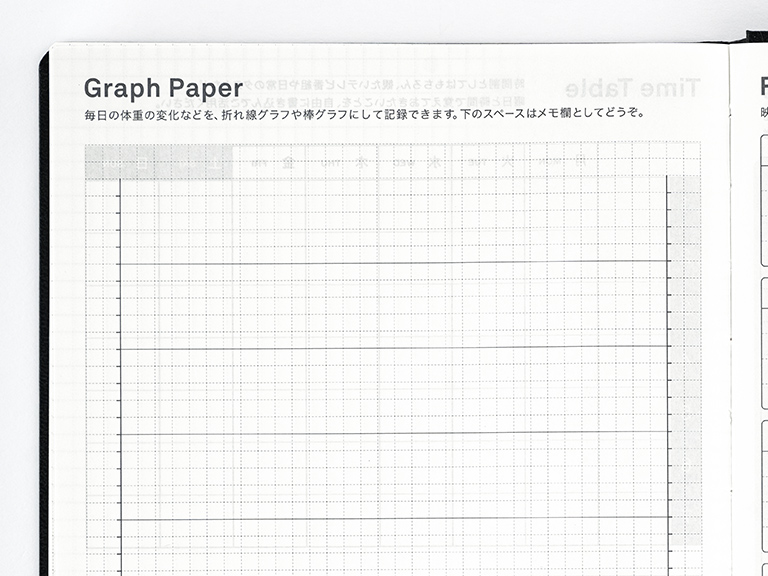Click the letter "F" heading on right page
This screenshot has width=768, height=576.
[x=762, y=88]
